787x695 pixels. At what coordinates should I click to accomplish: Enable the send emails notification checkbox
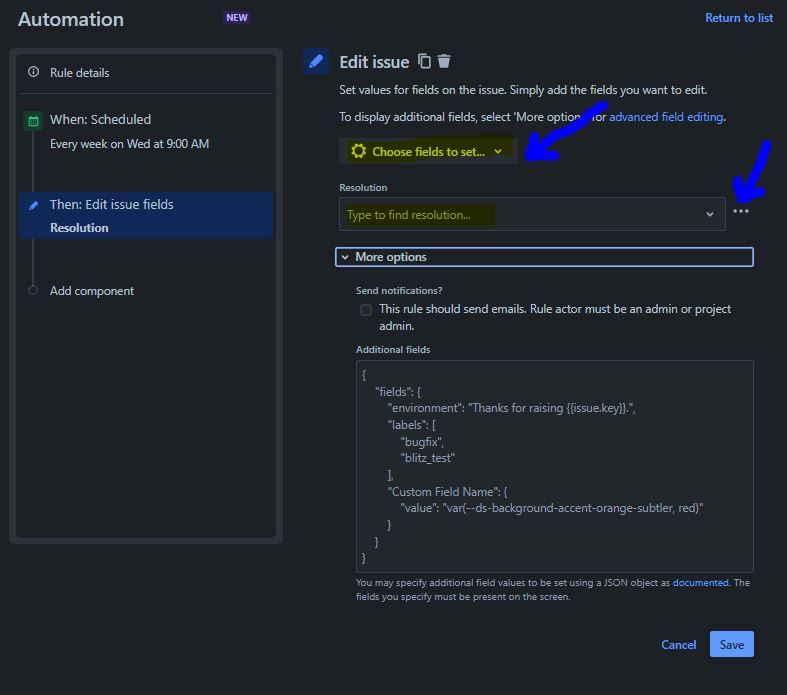point(366,310)
